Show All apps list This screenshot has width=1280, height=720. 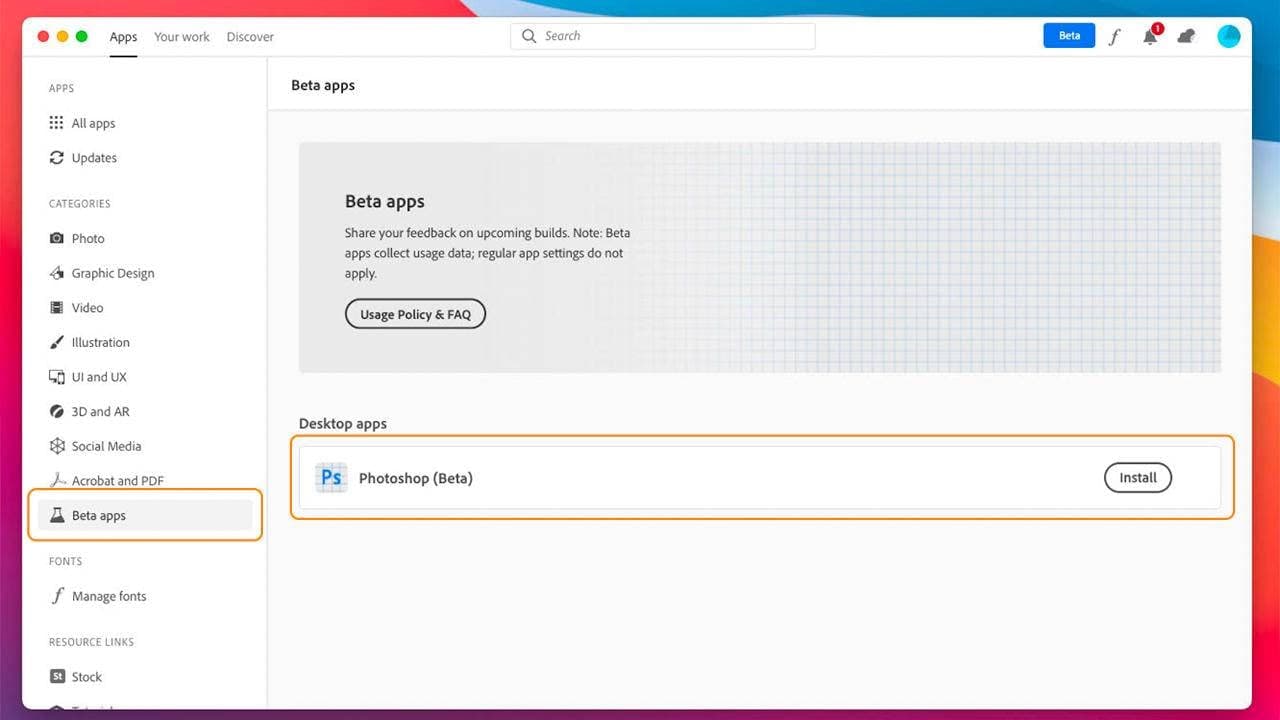(93, 124)
